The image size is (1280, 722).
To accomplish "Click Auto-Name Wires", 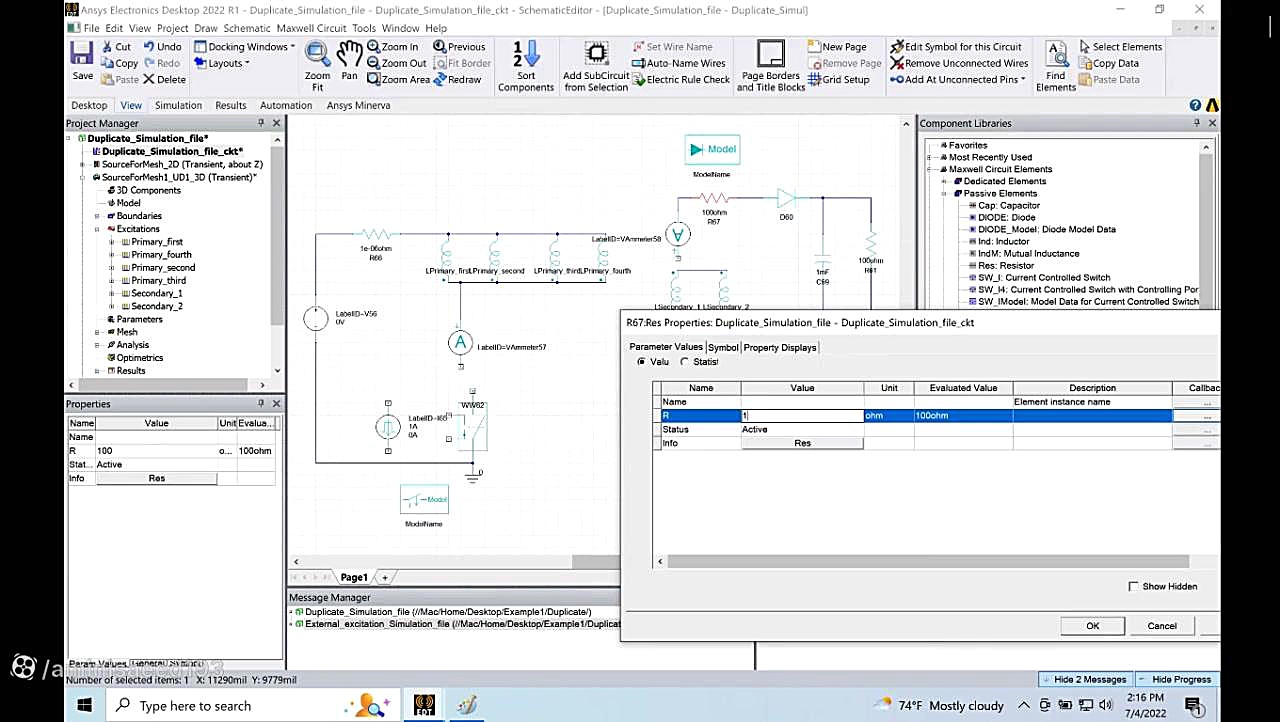I will [678, 63].
